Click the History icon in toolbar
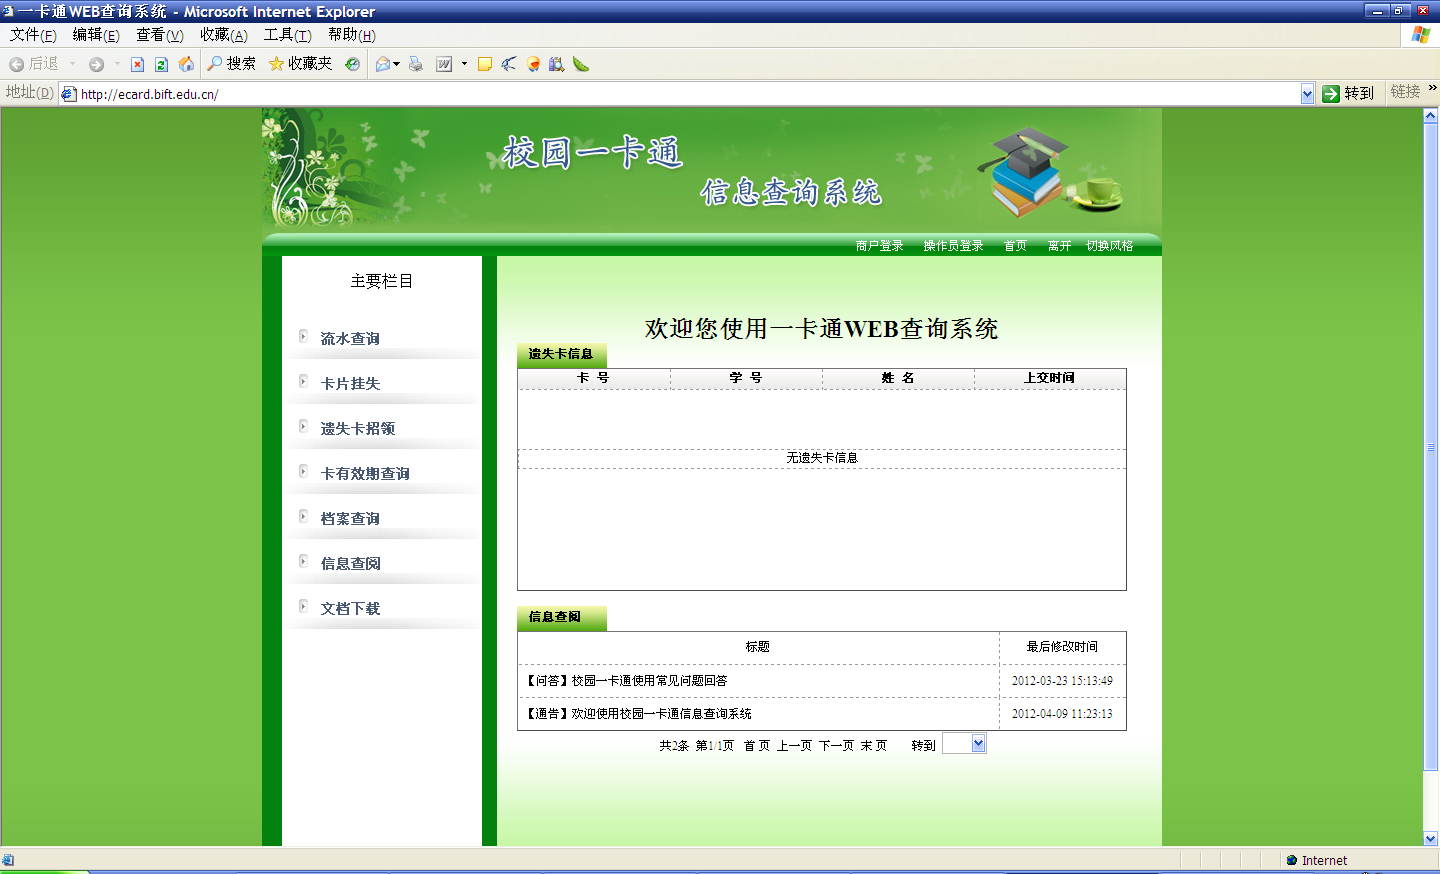This screenshot has width=1440, height=874. [x=352, y=64]
